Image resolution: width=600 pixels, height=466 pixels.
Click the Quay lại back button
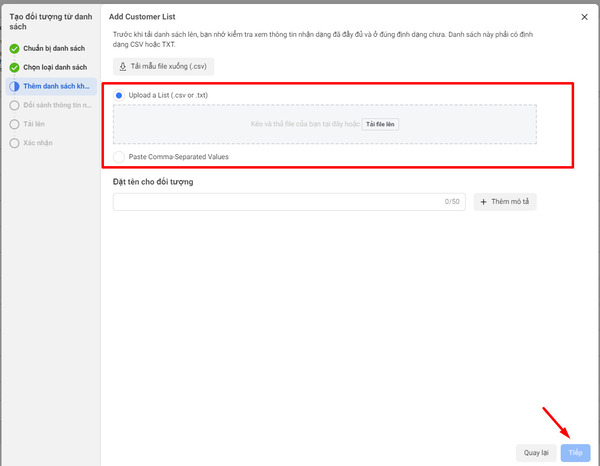[536, 452]
